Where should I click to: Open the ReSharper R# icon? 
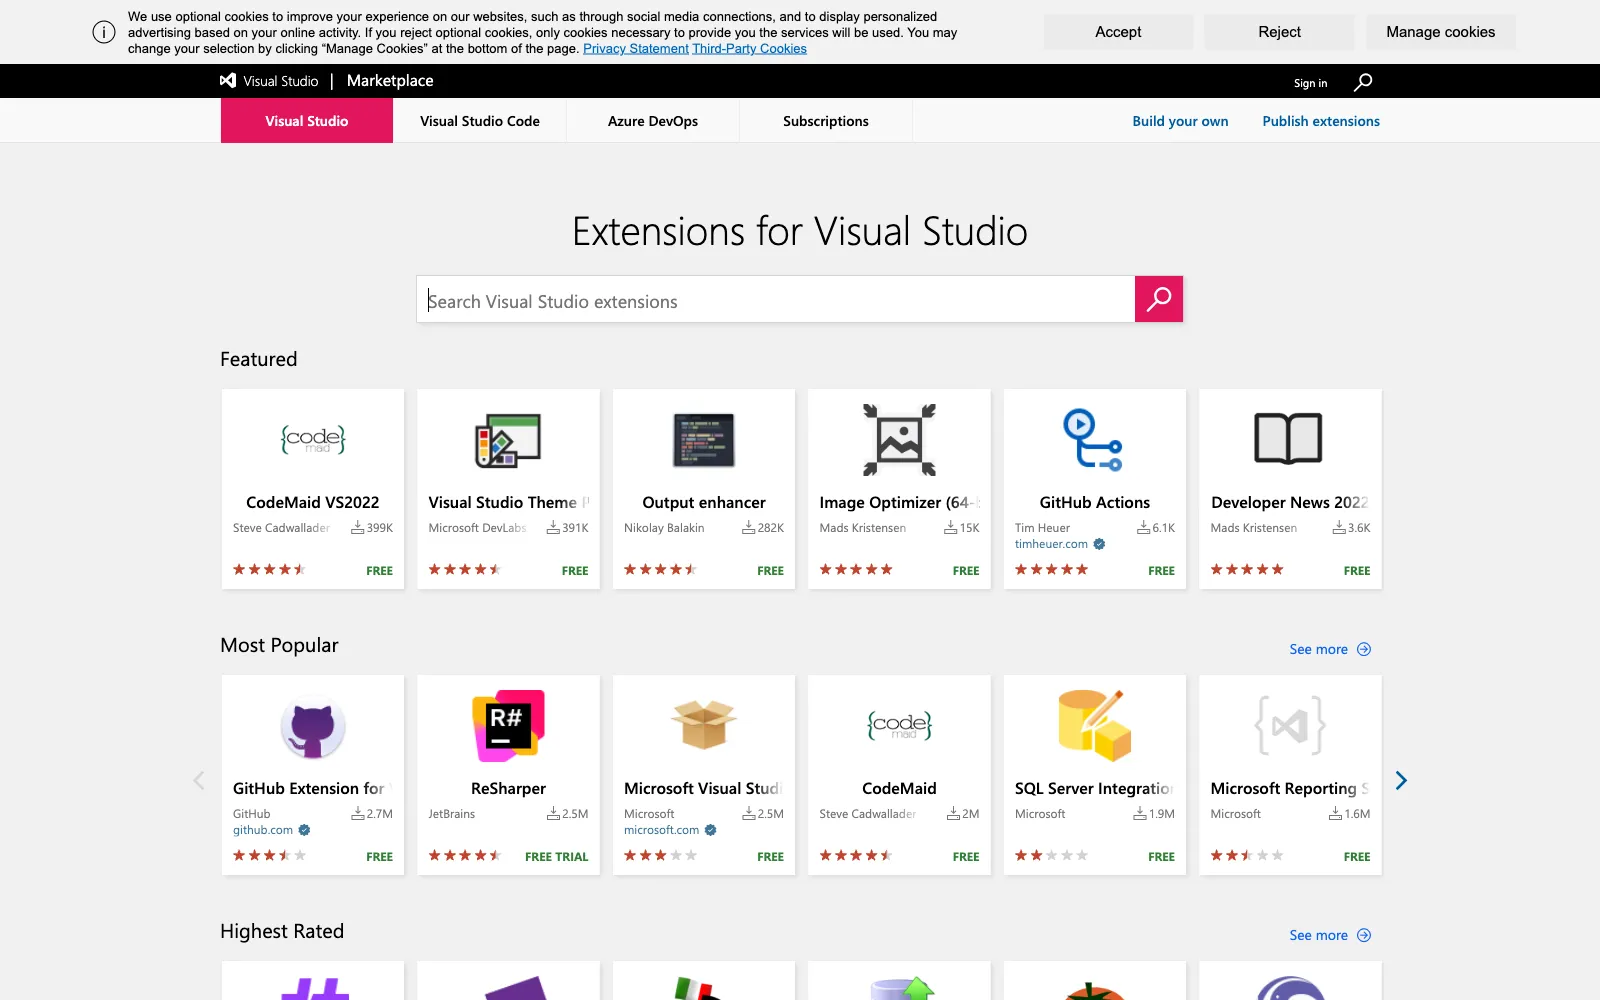[x=508, y=726]
